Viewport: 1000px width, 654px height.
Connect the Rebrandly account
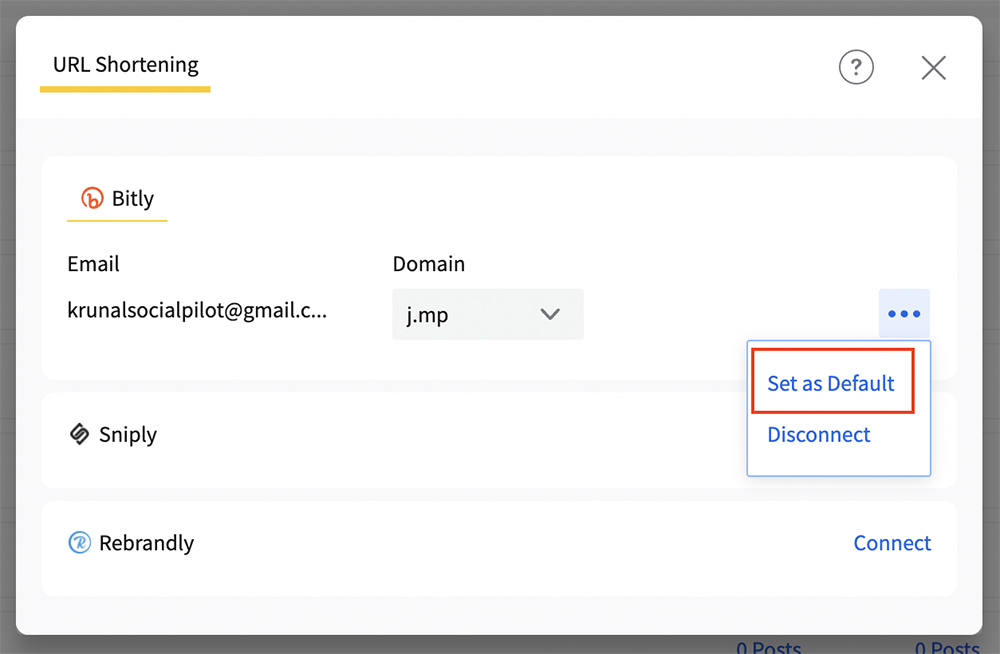(892, 543)
